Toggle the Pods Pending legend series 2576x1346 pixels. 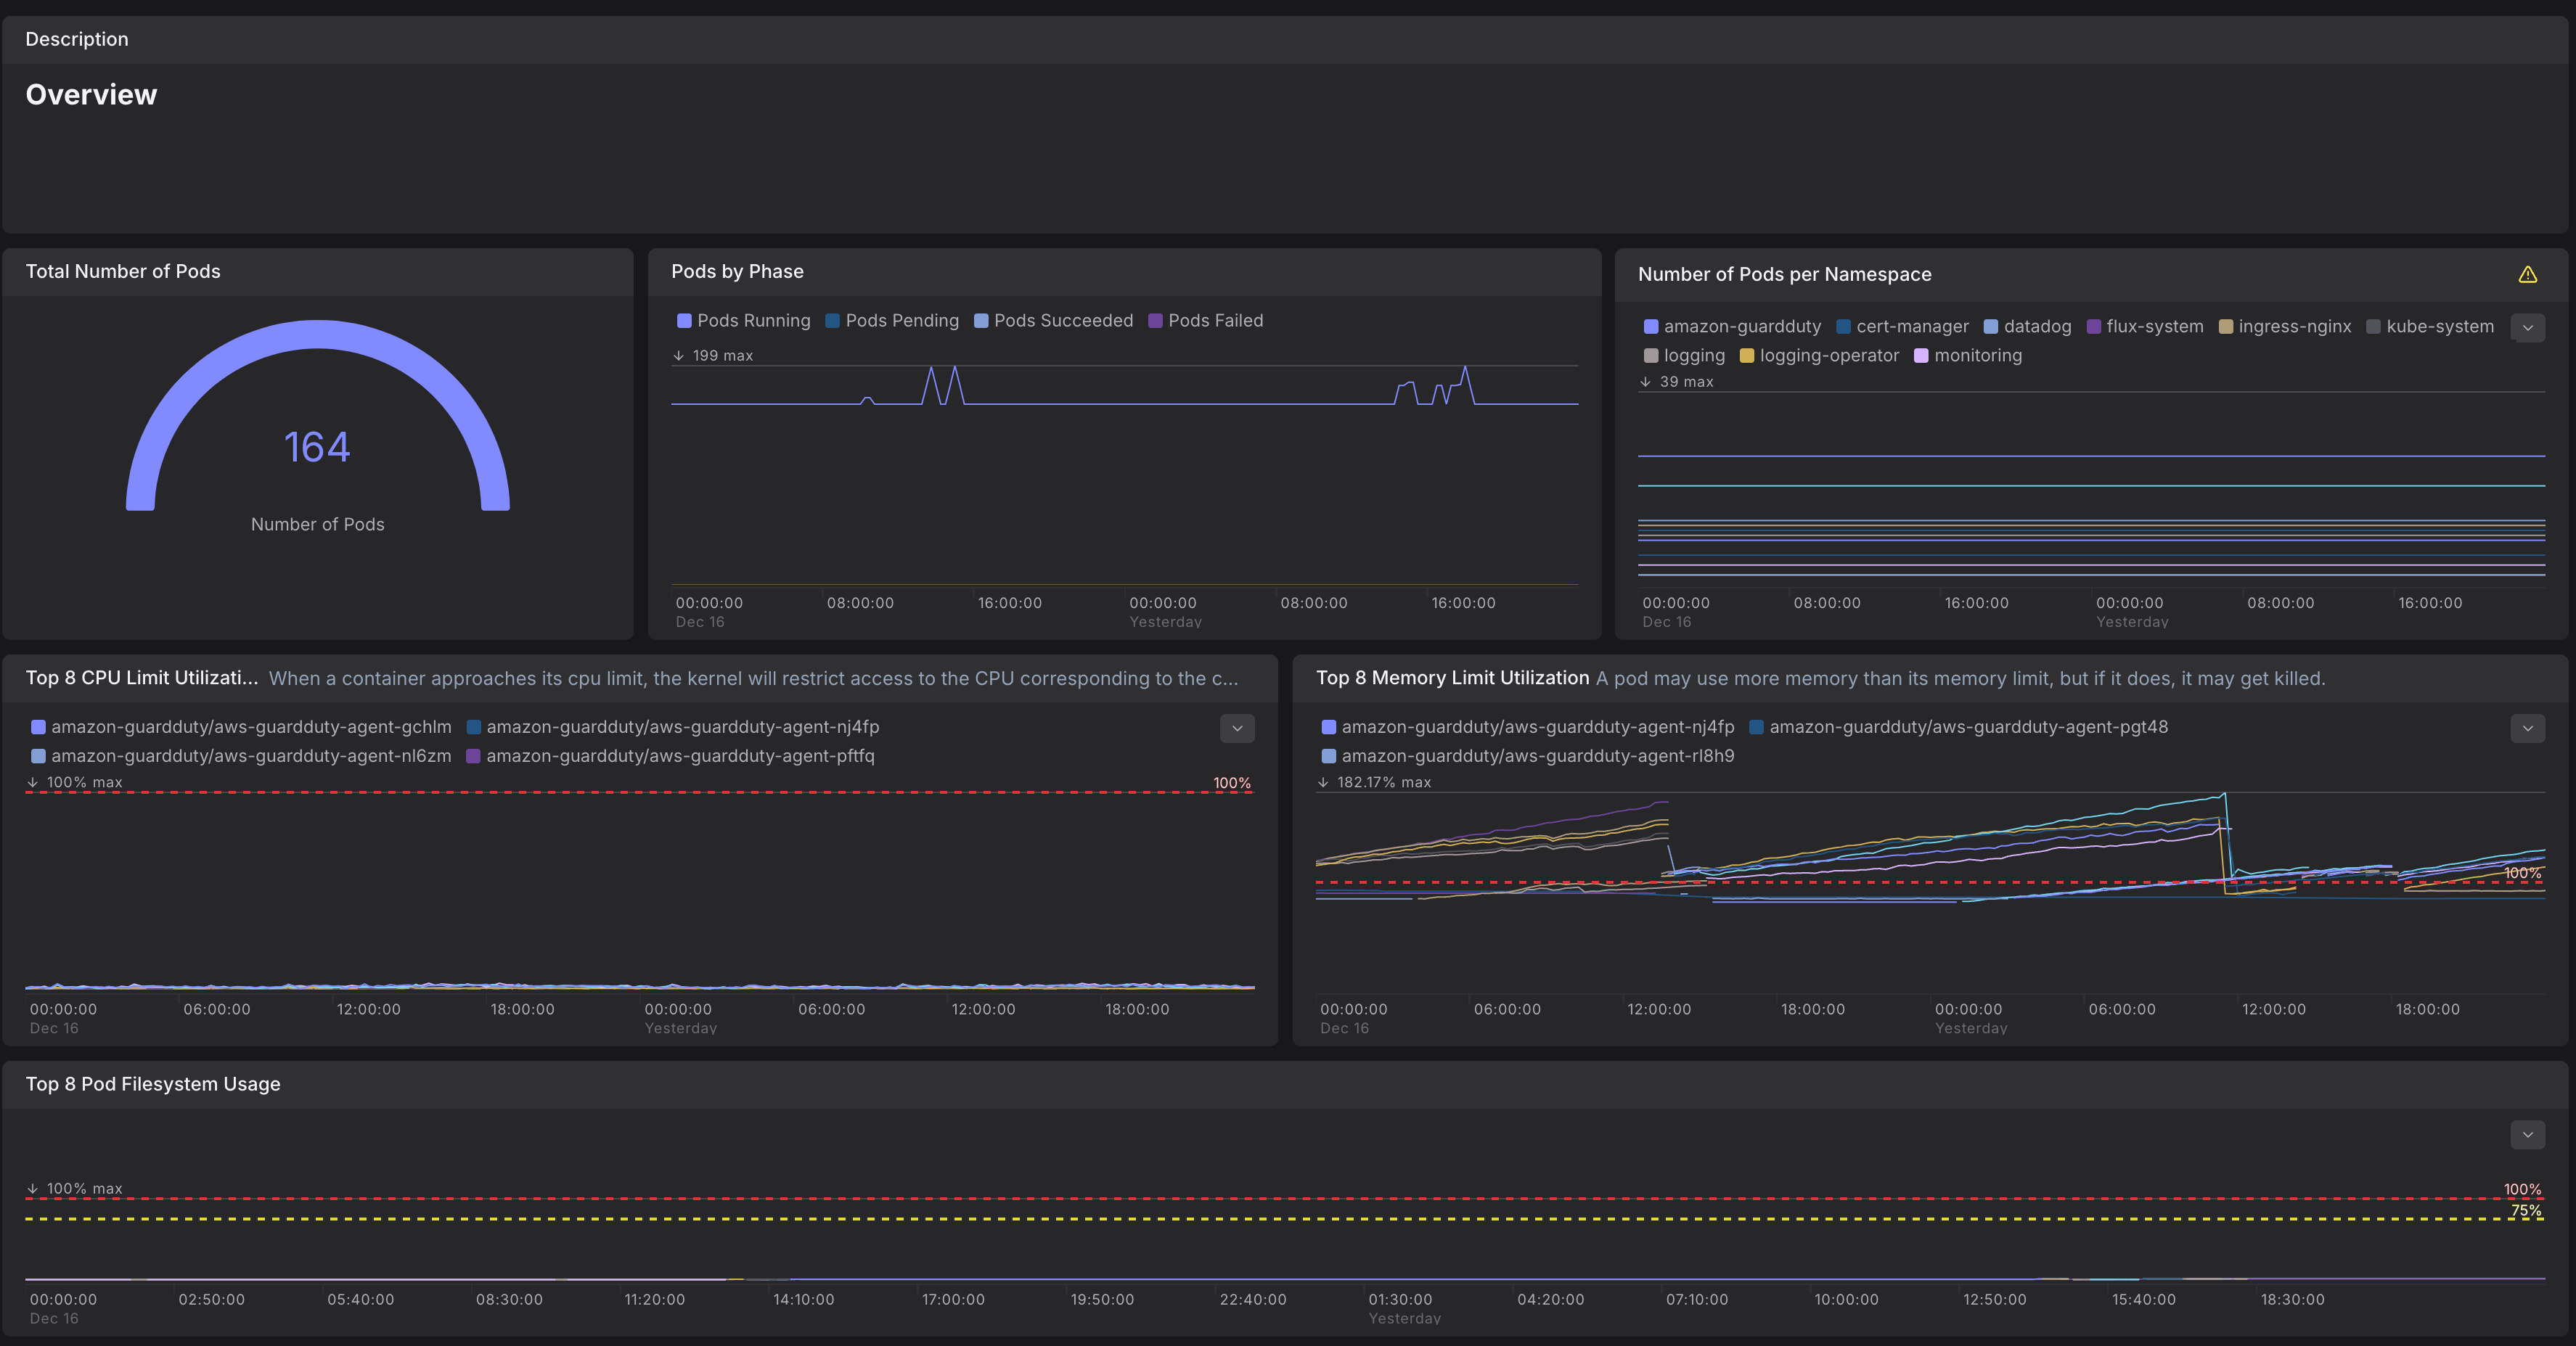pos(901,321)
